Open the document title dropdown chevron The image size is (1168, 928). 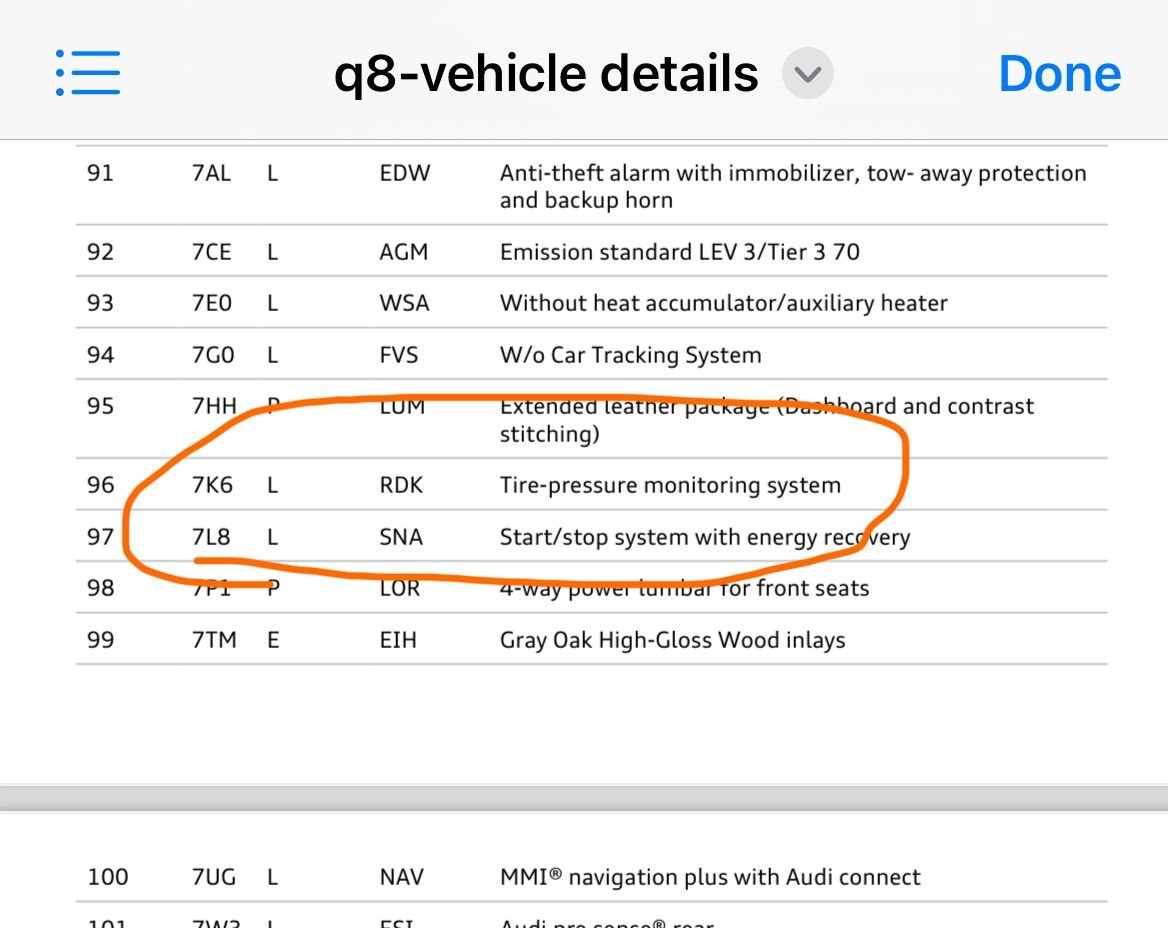tap(807, 74)
